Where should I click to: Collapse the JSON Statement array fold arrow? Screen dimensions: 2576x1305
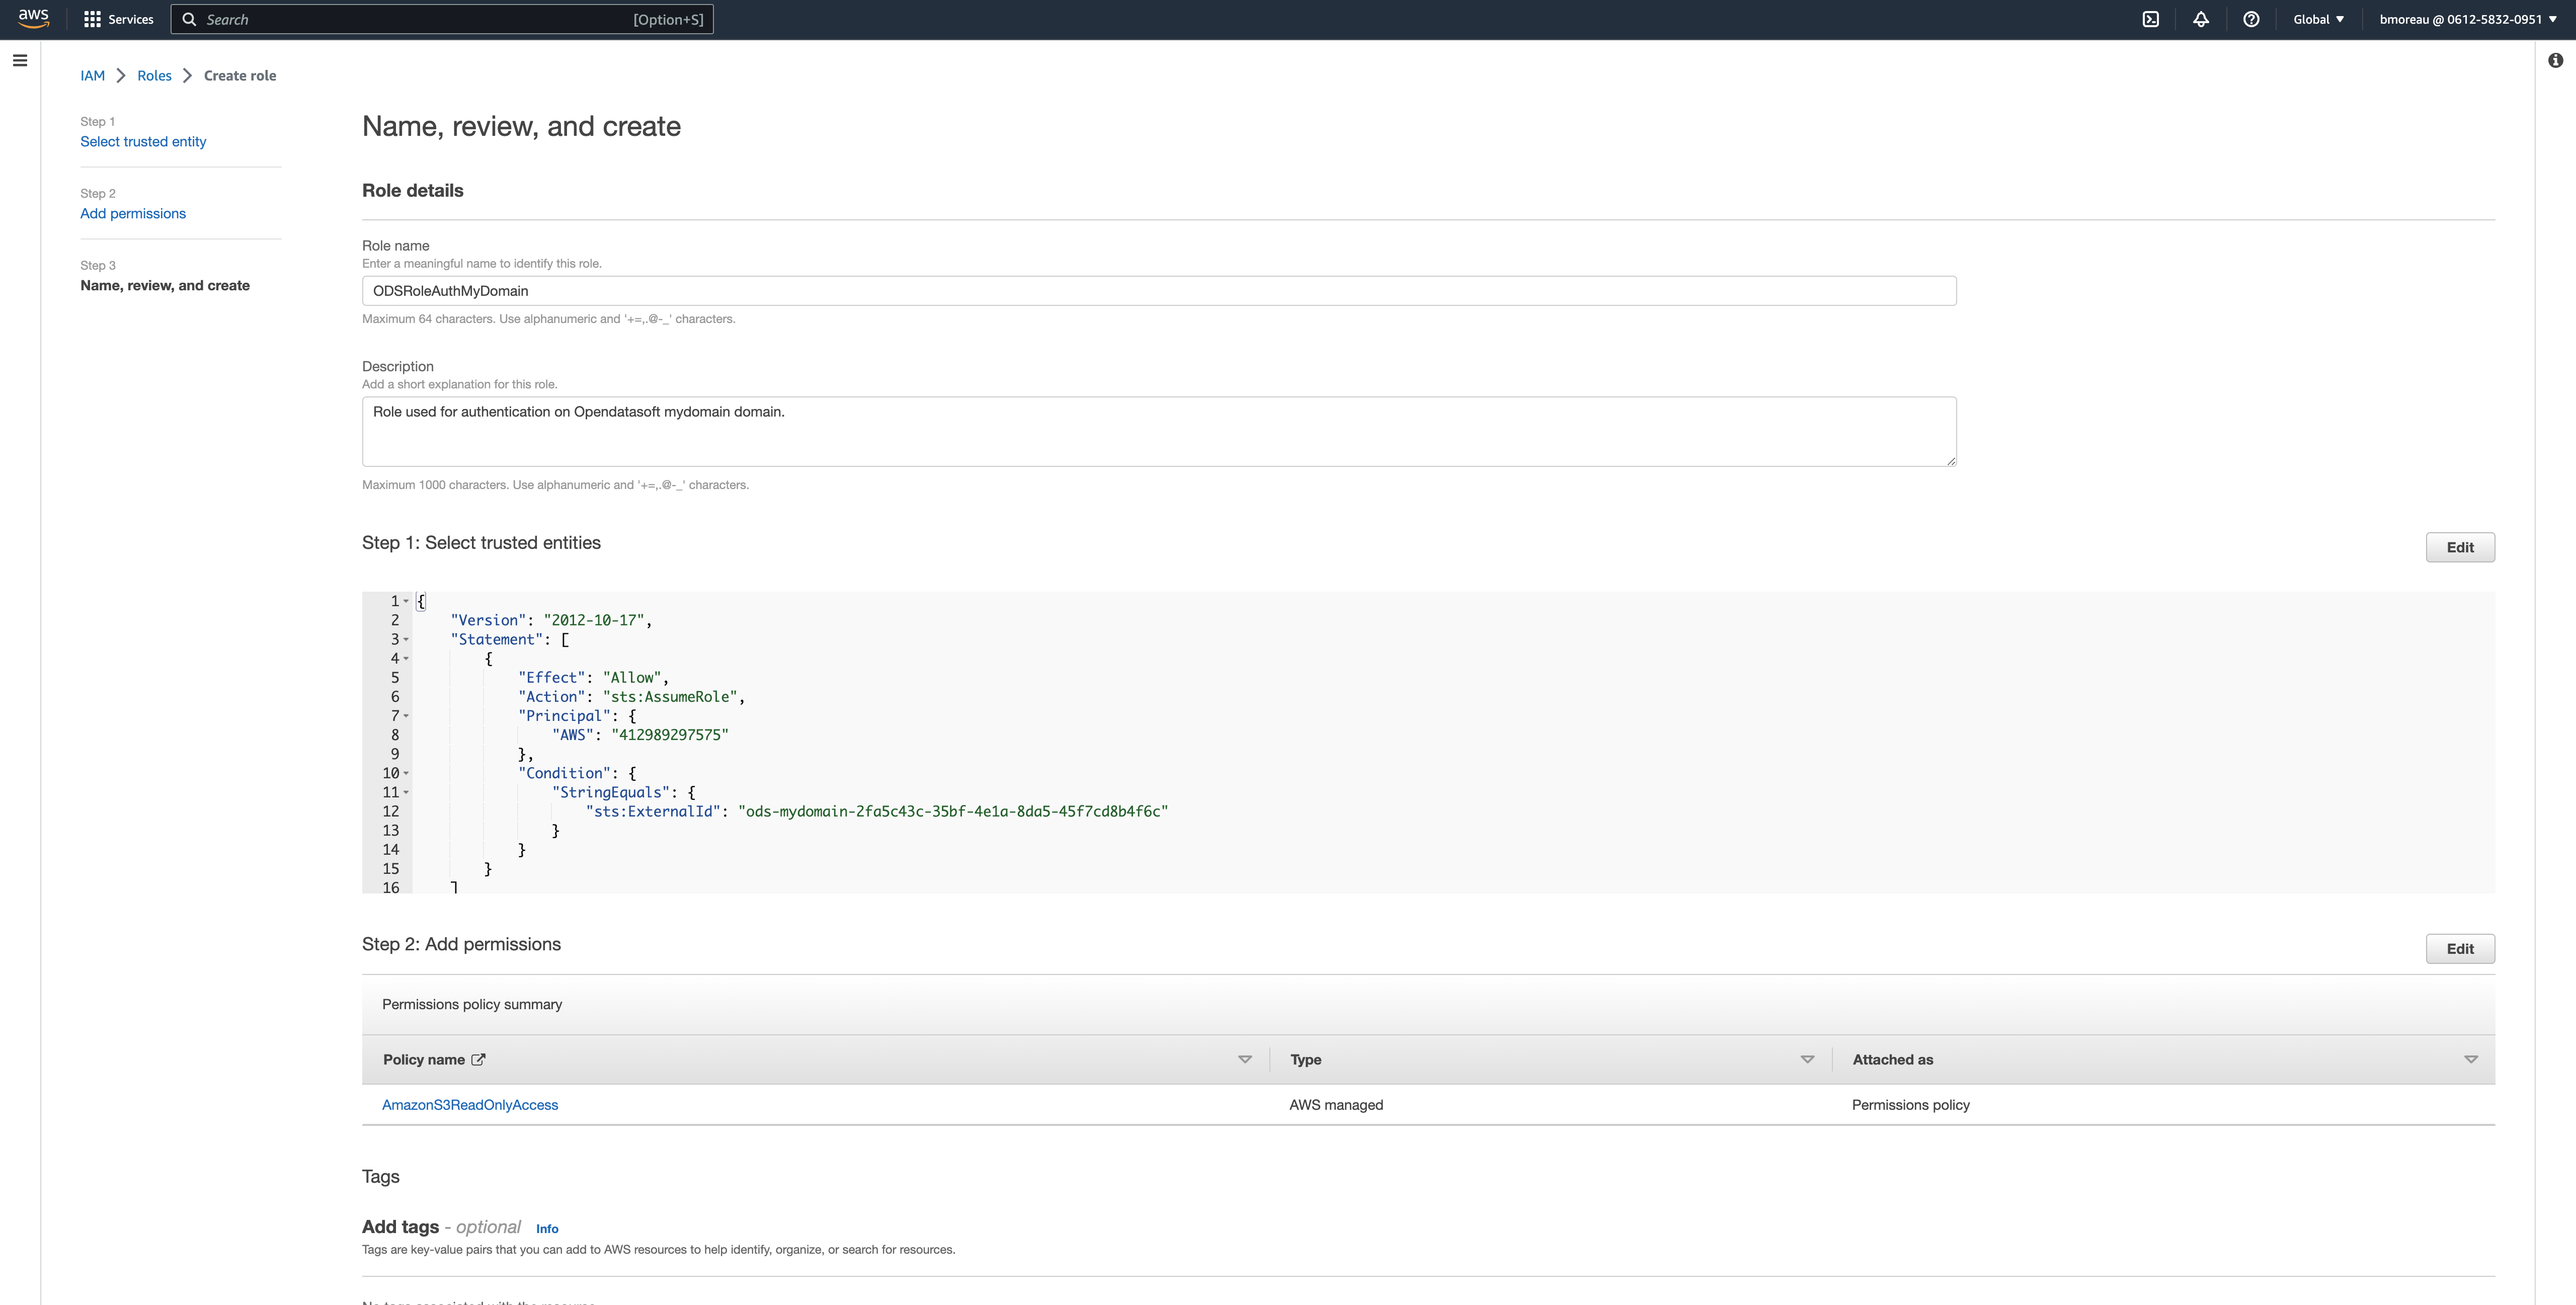click(x=406, y=640)
